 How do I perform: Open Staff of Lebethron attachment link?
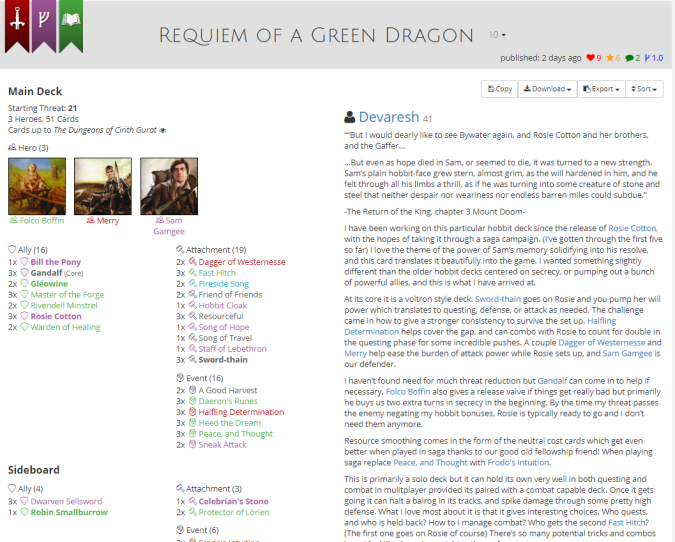click(x=232, y=349)
